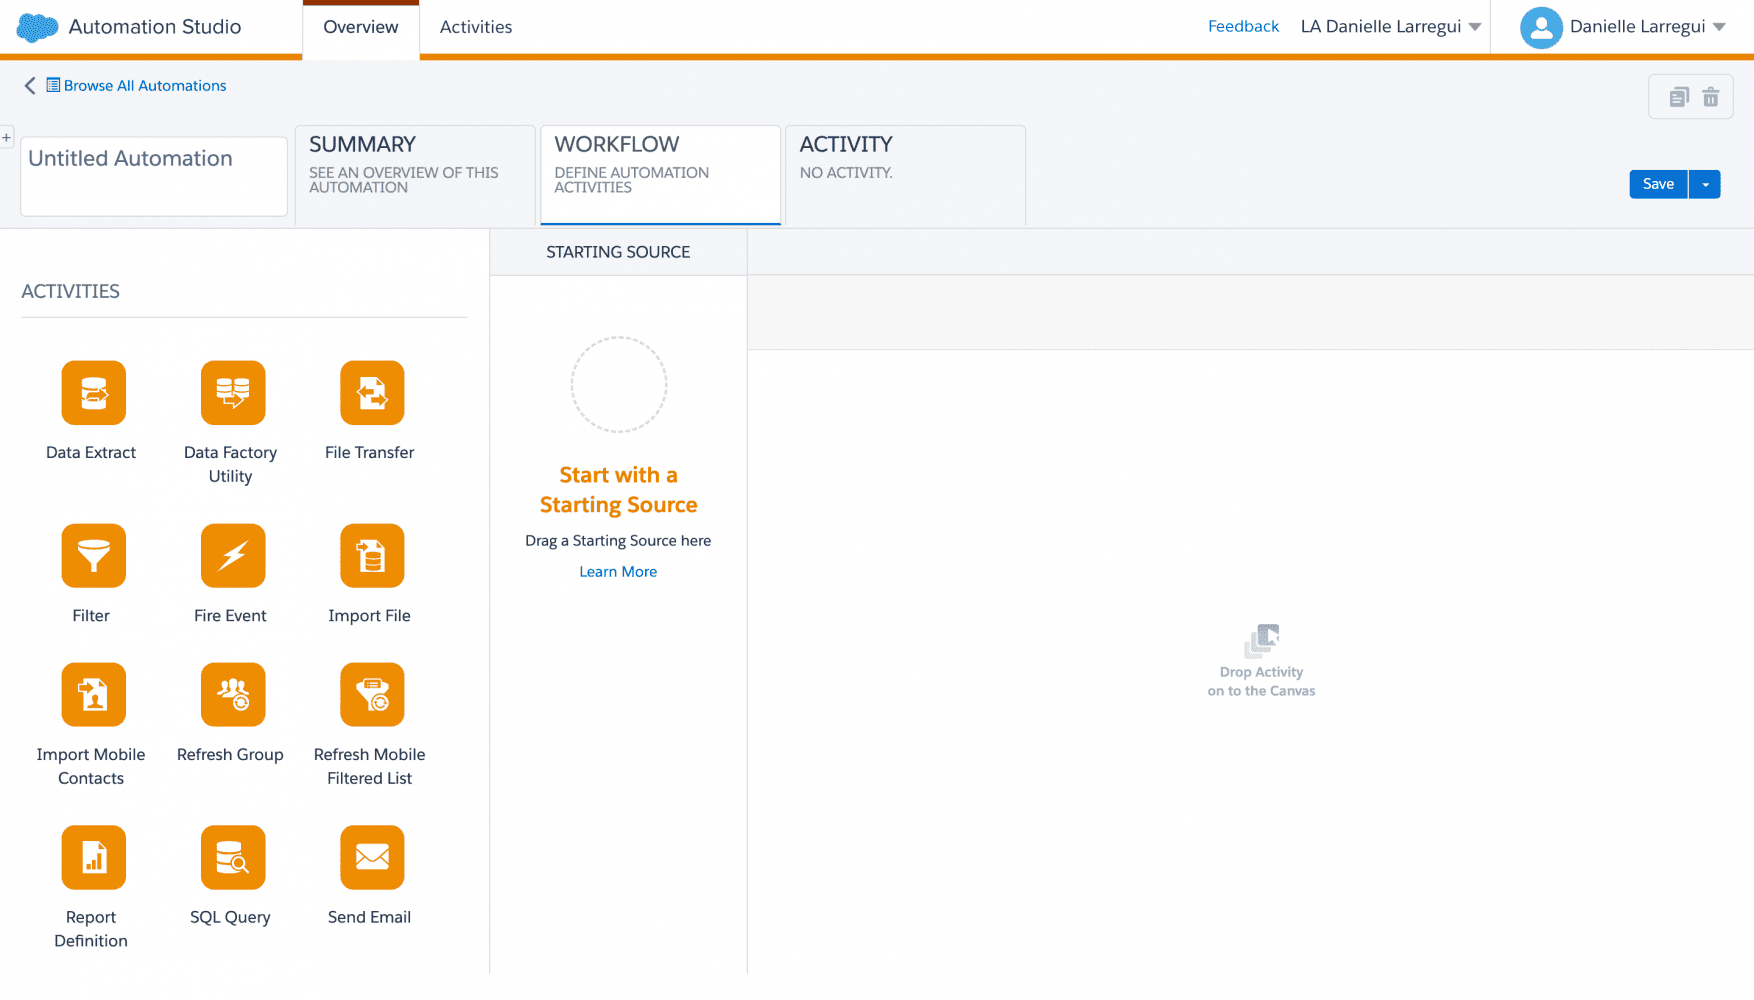Click the user avatar icon

(1541, 28)
